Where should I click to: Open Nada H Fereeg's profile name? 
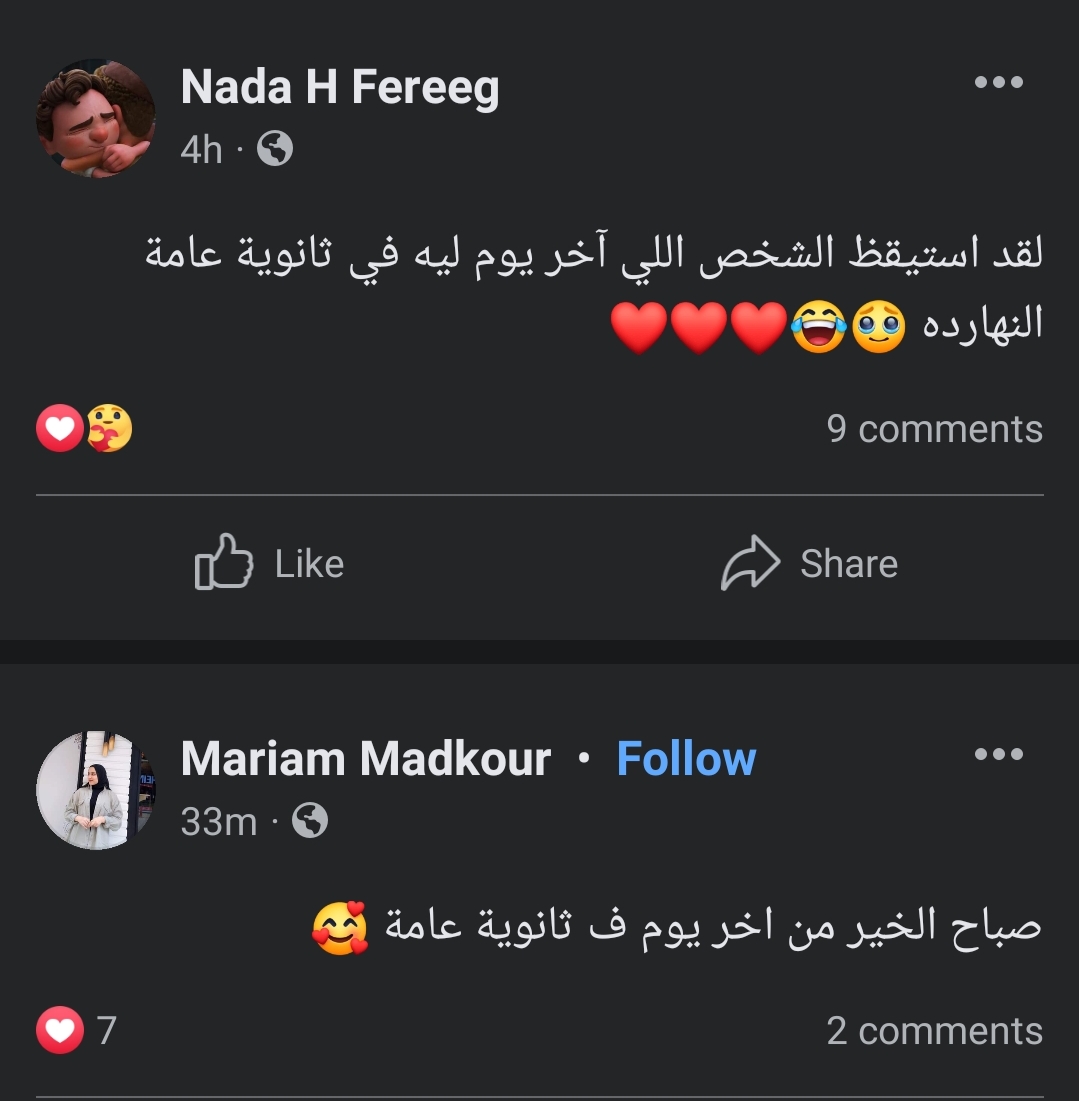click(x=340, y=88)
